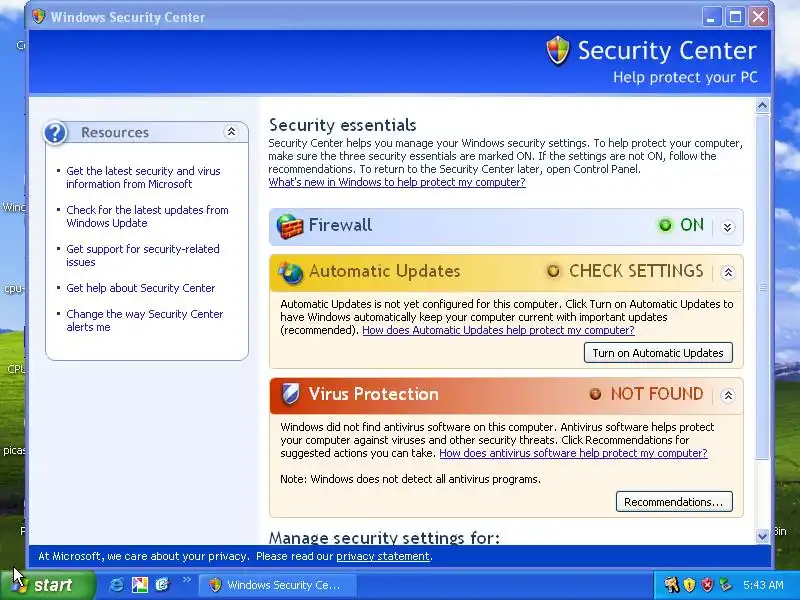Click the Security essentials heading
This screenshot has height=600, width=800.
(x=342, y=125)
